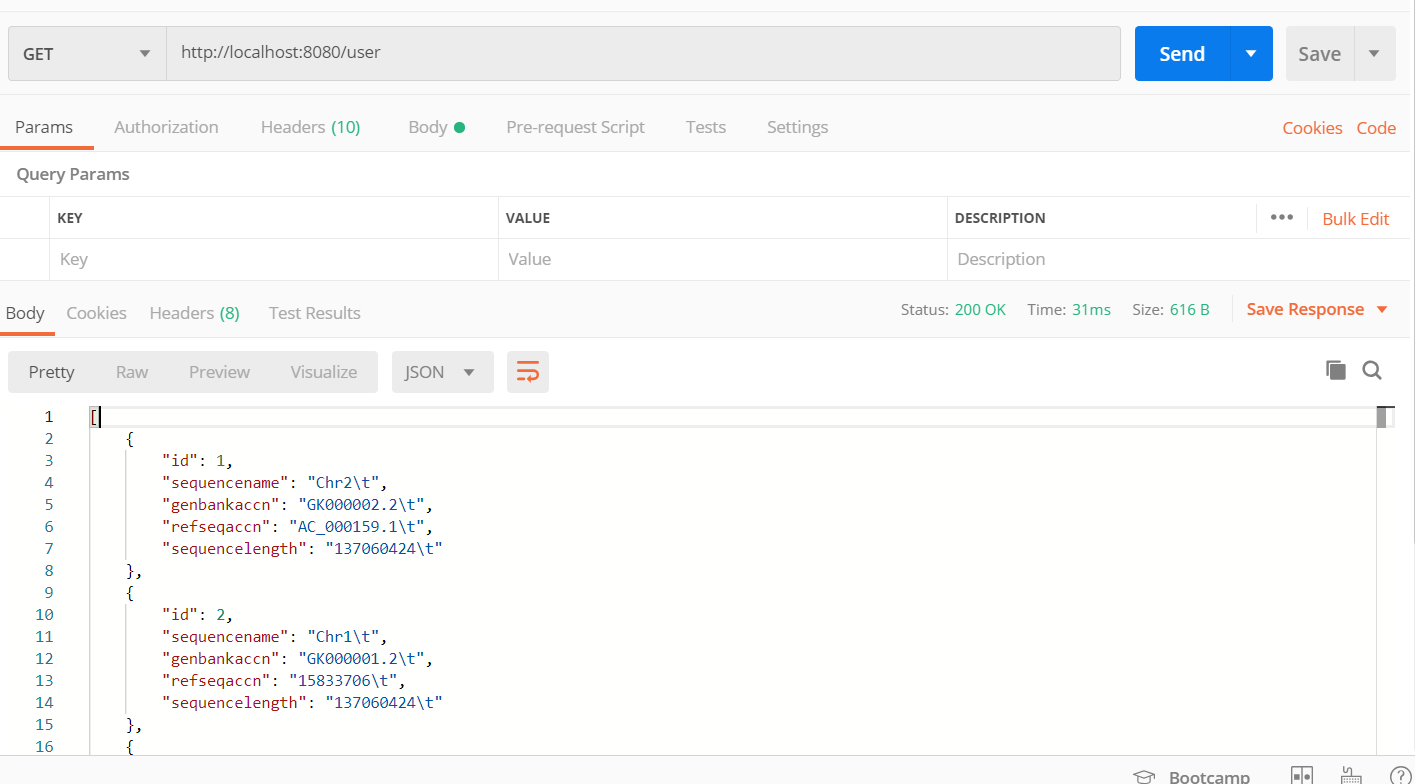Expand the Send button arrow options
This screenshot has height=784, width=1415.
click(1251, 54)
